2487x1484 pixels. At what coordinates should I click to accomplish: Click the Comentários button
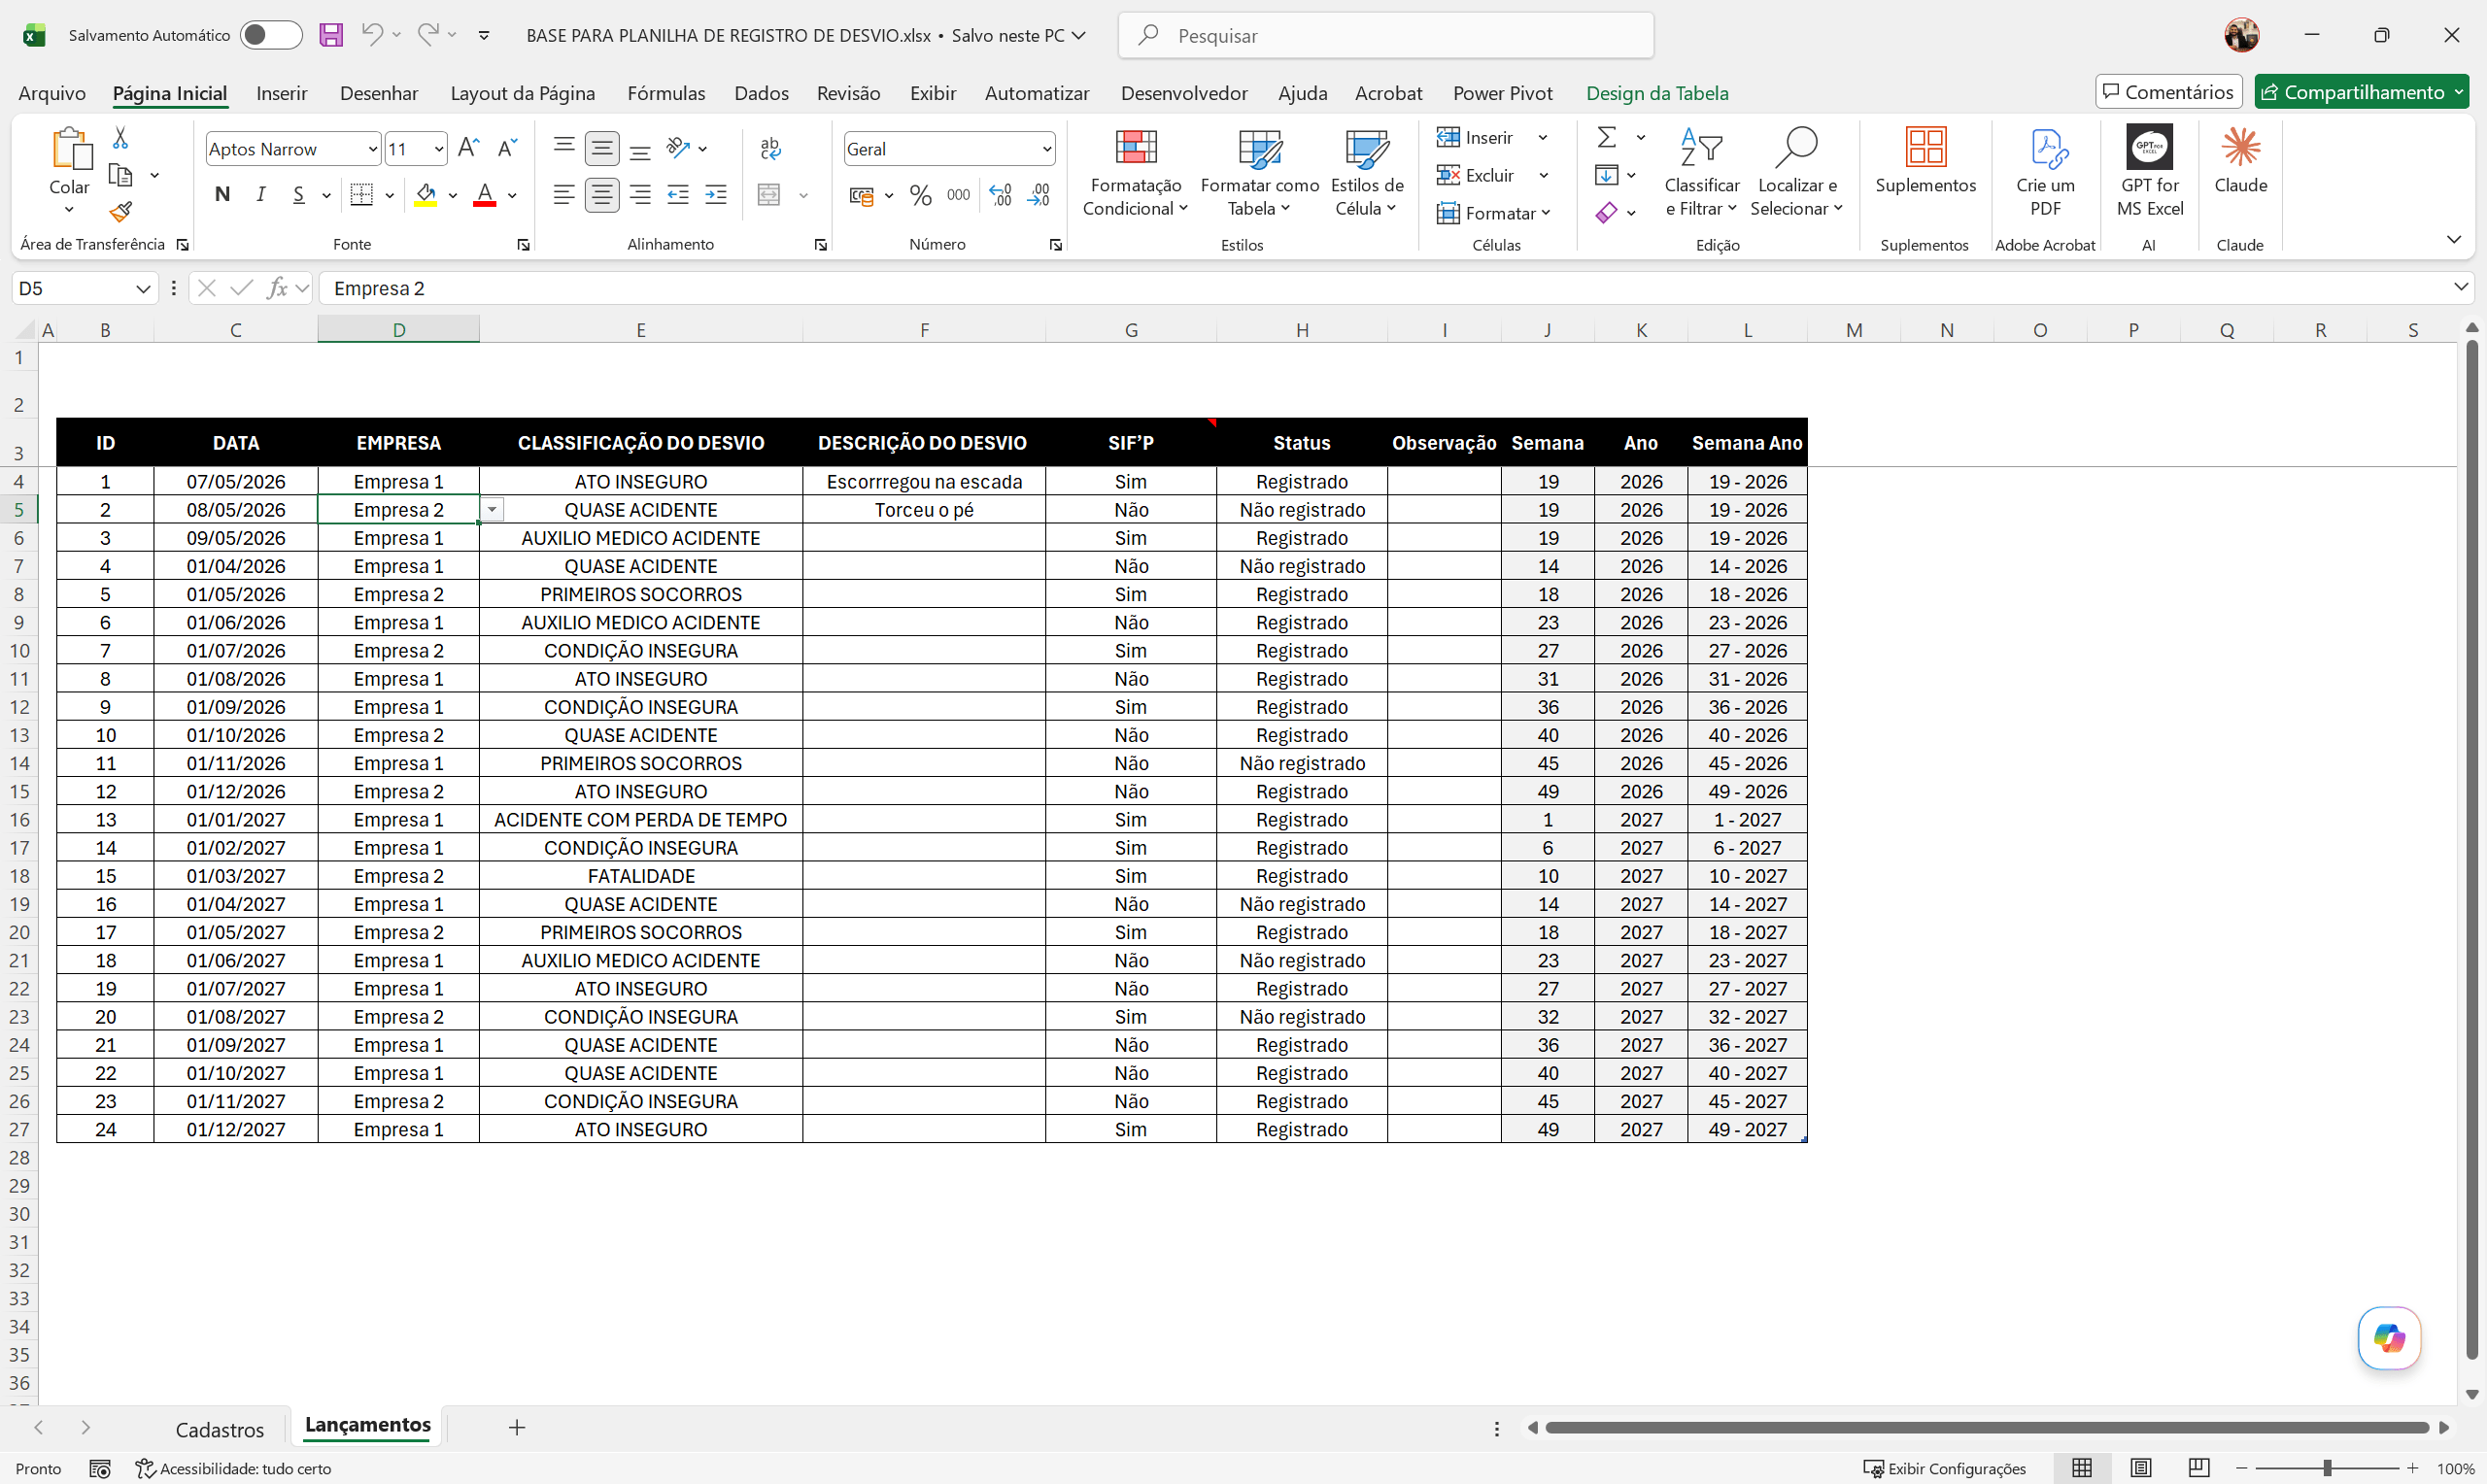pos(2168,92)
